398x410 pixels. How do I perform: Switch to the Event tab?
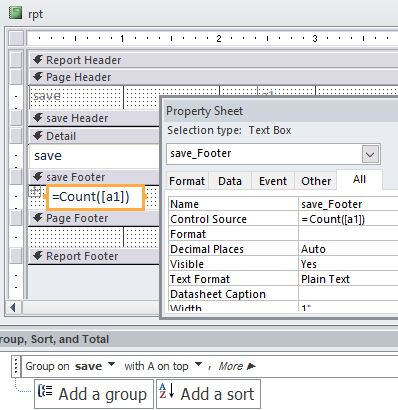pyautogui.click(x=273, y=181)
